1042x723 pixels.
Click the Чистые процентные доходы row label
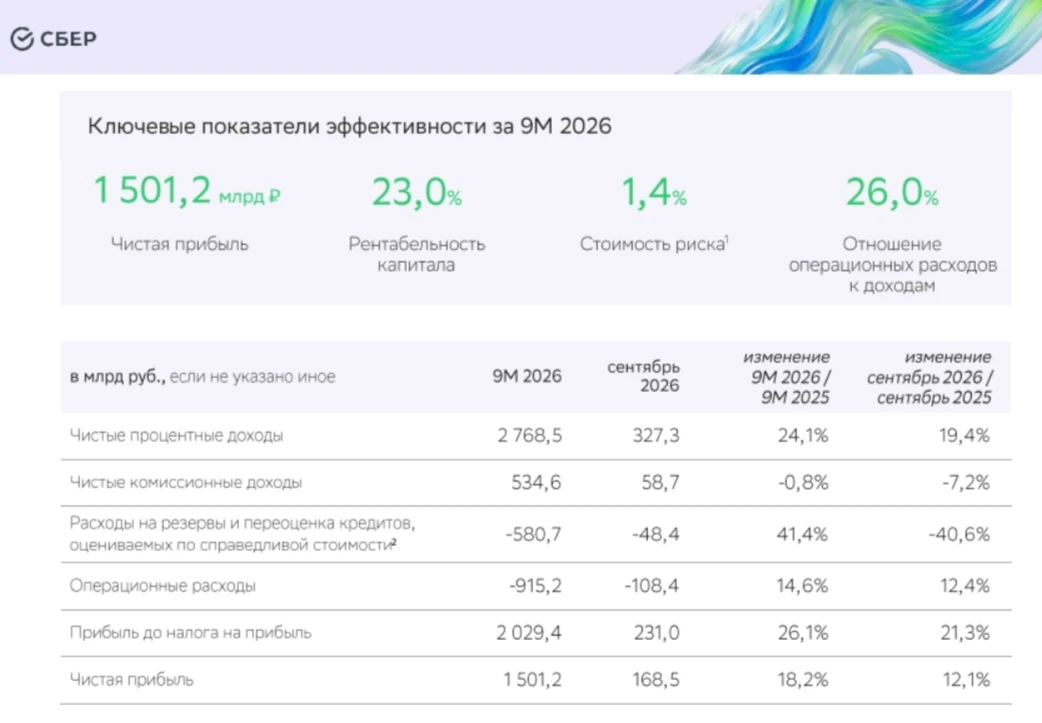(x=177, y=436)
